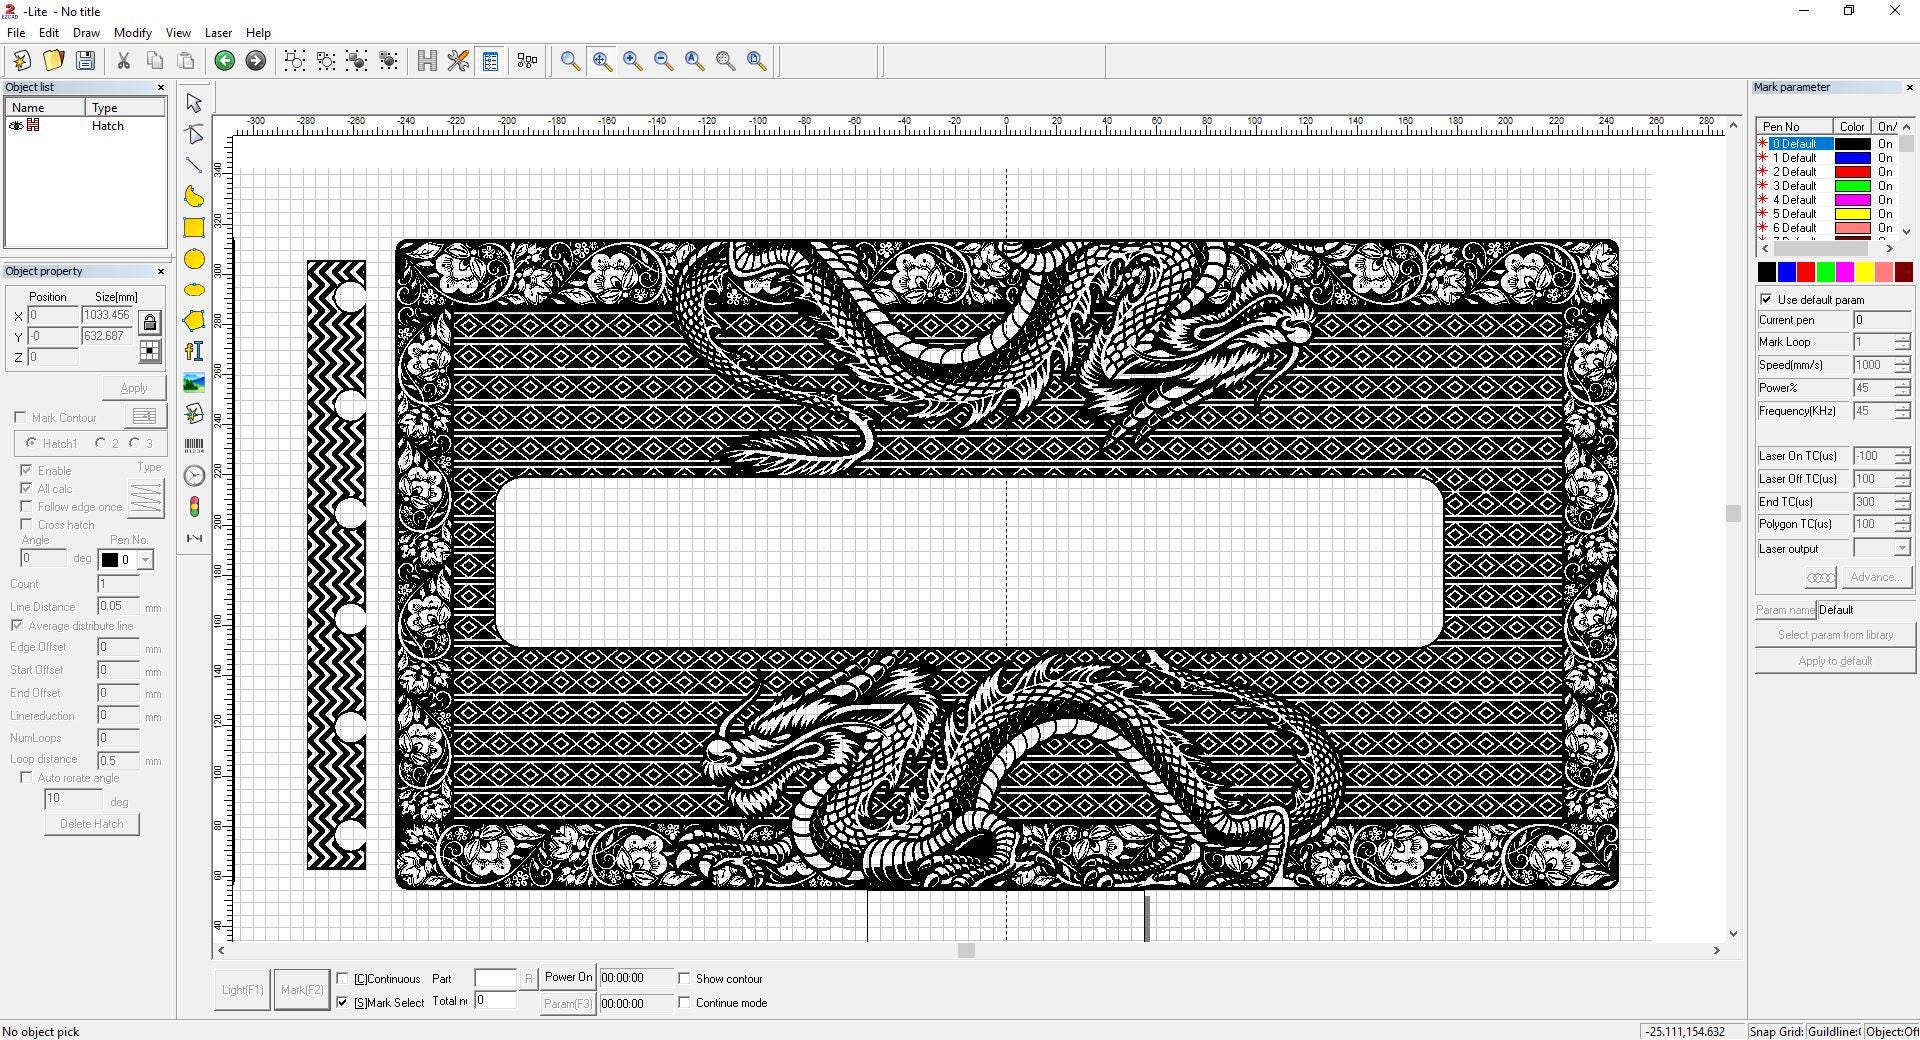Open system parameters with the wrench-screwdriver icon
The height and width of the screenshot is (1040, 1920).
[458, 61]
